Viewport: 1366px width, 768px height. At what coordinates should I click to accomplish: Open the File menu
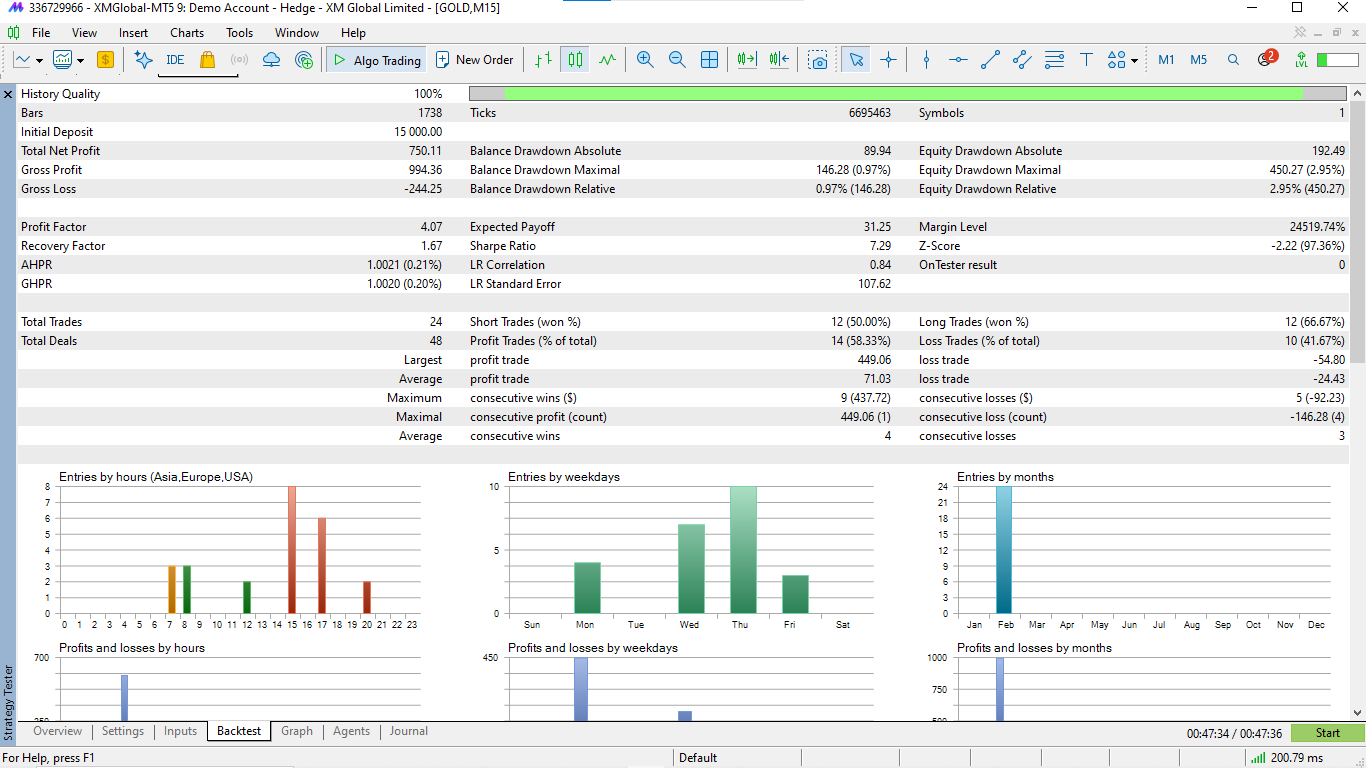click(x=41, y=33)
